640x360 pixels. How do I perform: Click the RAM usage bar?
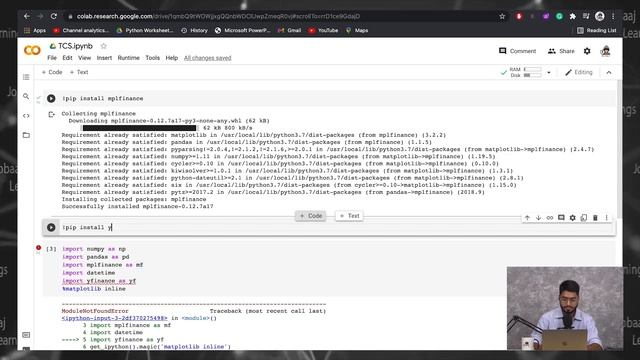coord(533,69)
